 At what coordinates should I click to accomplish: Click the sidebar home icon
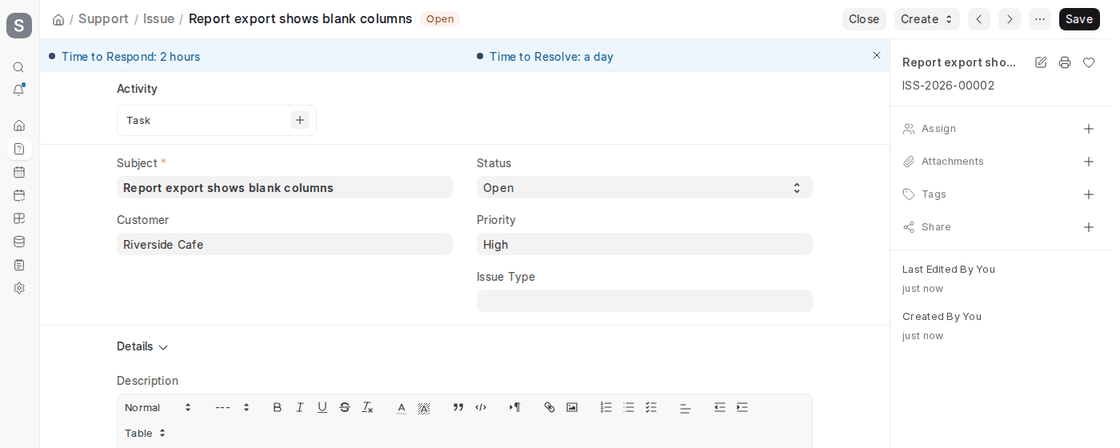coord(19,125)
